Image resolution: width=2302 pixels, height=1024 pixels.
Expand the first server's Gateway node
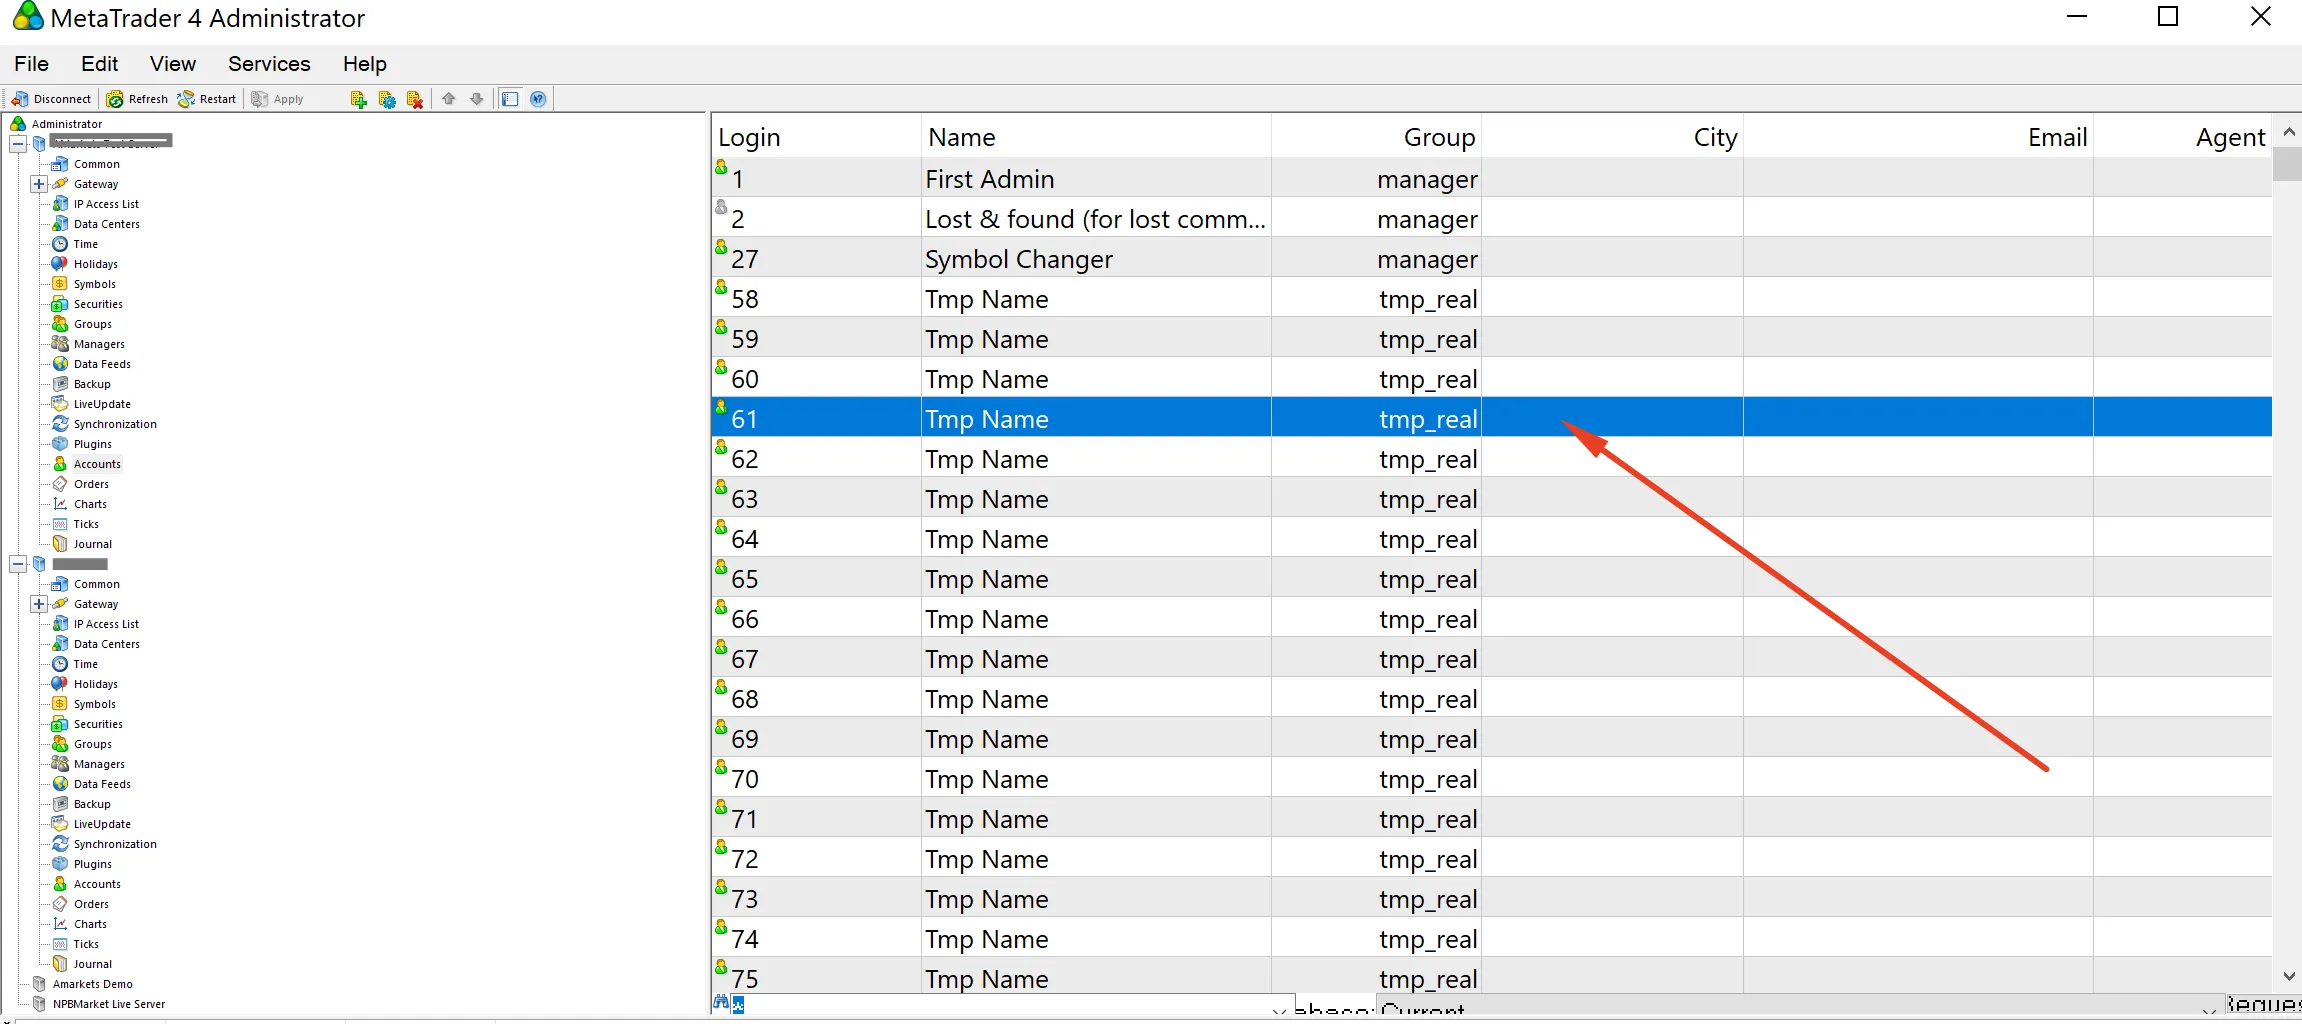(38, 184)
